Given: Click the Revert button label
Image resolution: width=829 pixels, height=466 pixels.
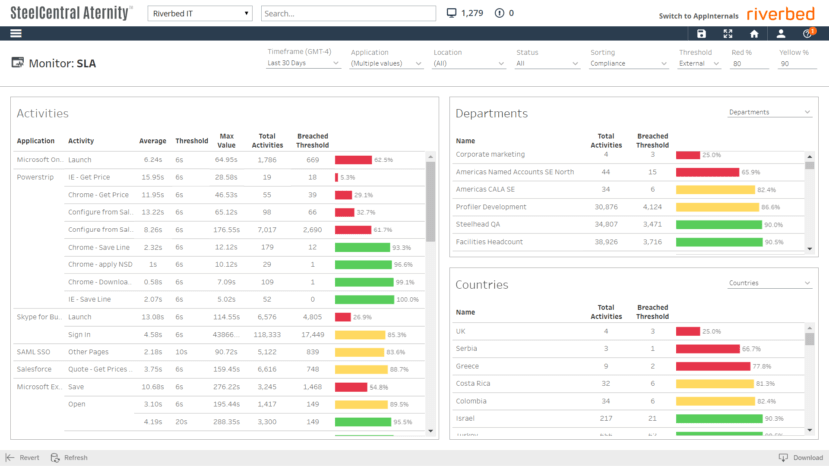Looking at the screenshot, I should [x=30, y=458].
